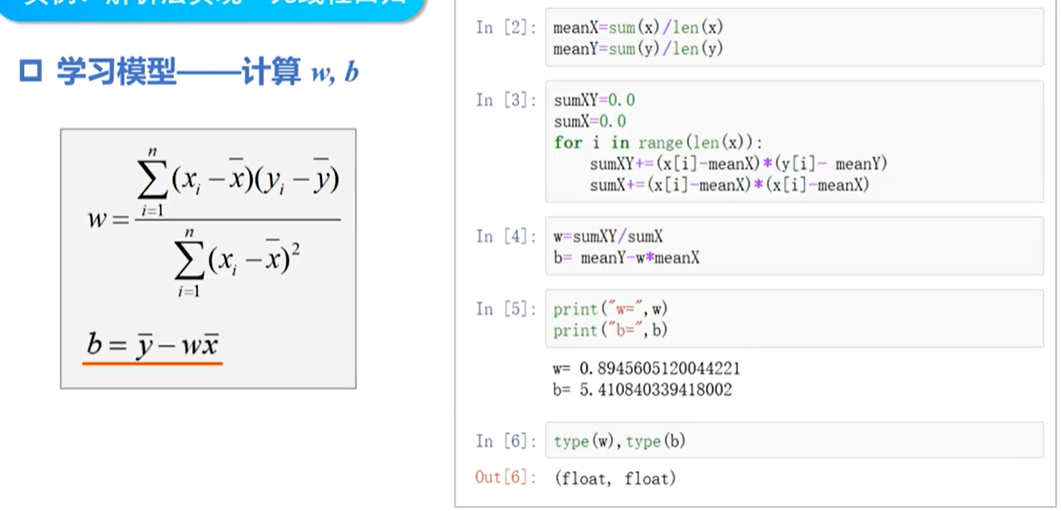This screenshot has height=511, width=1062.
Task: Click the sumX+= accumulation line
Action: pos(729,185)
